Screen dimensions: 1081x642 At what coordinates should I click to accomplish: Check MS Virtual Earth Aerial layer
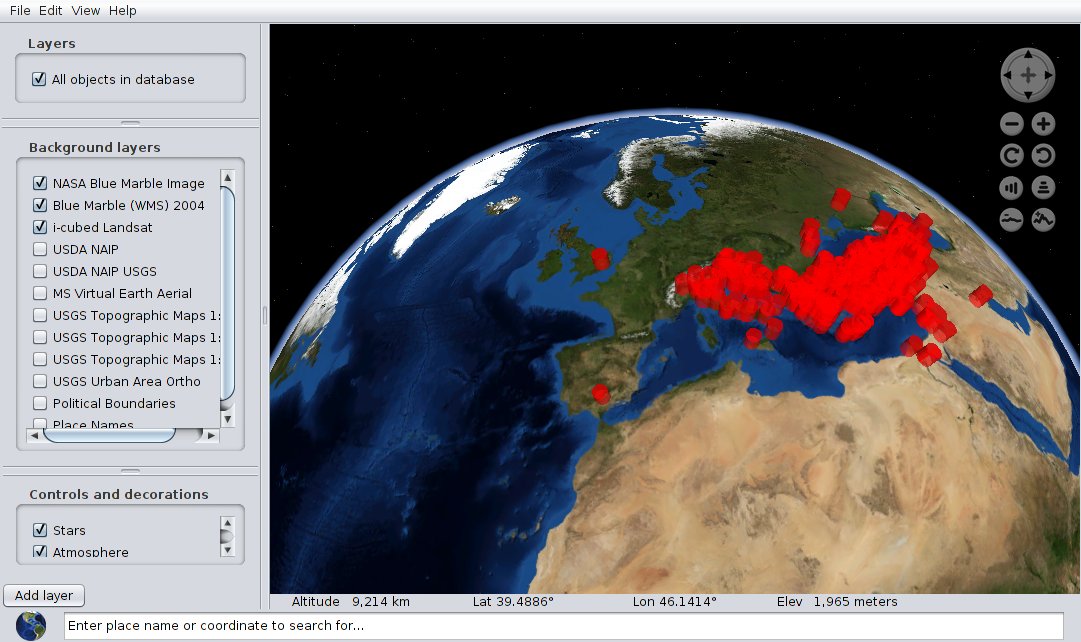pos(40,294)
